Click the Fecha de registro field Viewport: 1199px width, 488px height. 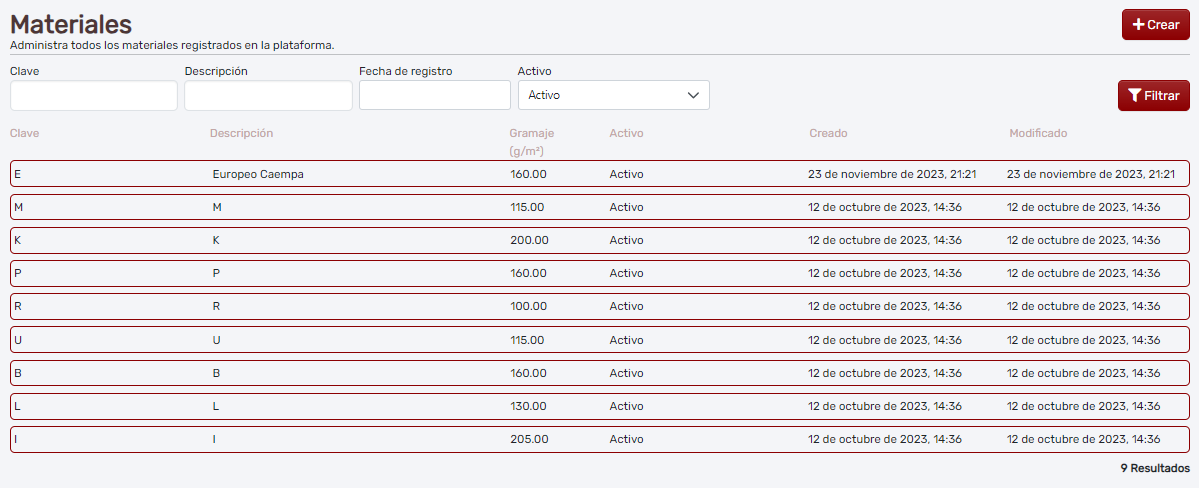pyautogui.click(x=435, y=95)
